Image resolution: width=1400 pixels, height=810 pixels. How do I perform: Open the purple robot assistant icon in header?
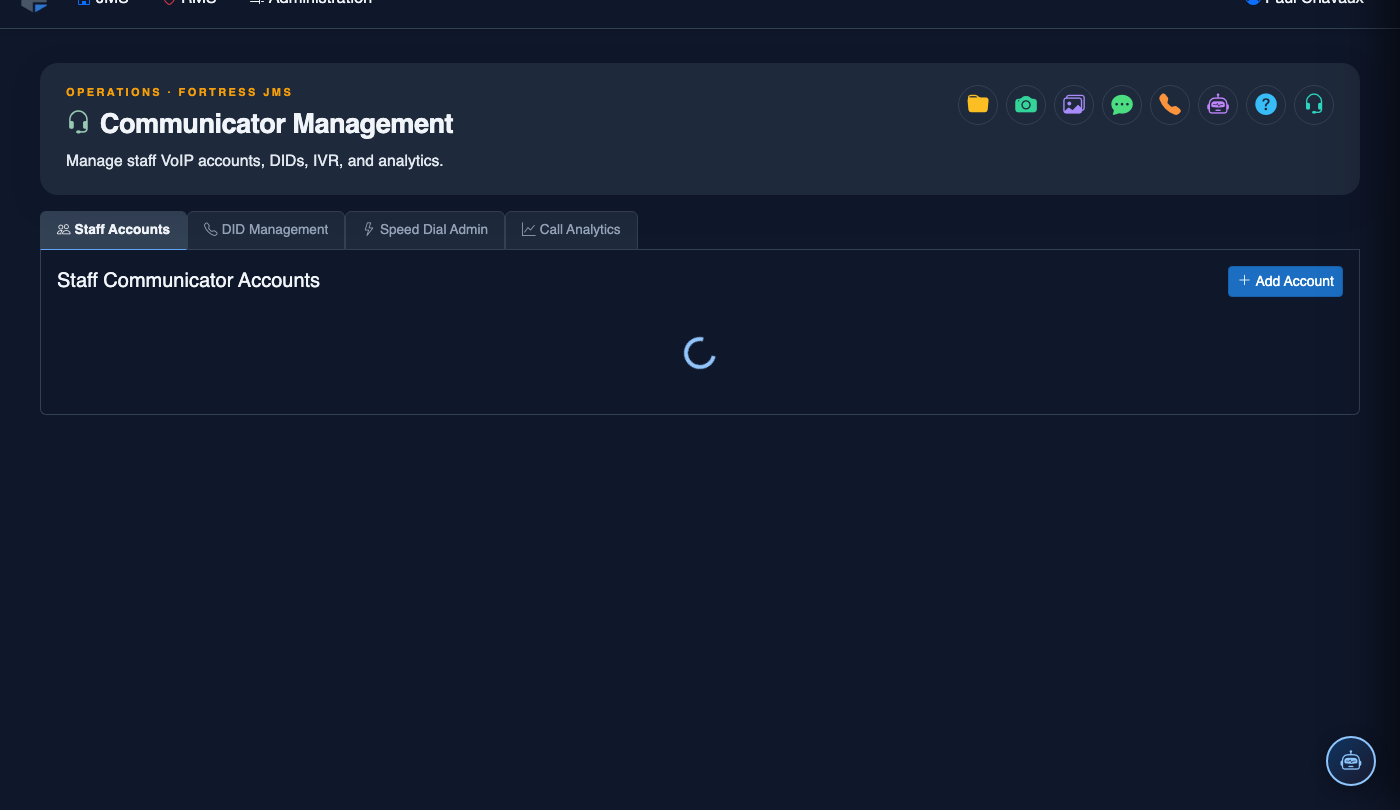[1218, 104]
